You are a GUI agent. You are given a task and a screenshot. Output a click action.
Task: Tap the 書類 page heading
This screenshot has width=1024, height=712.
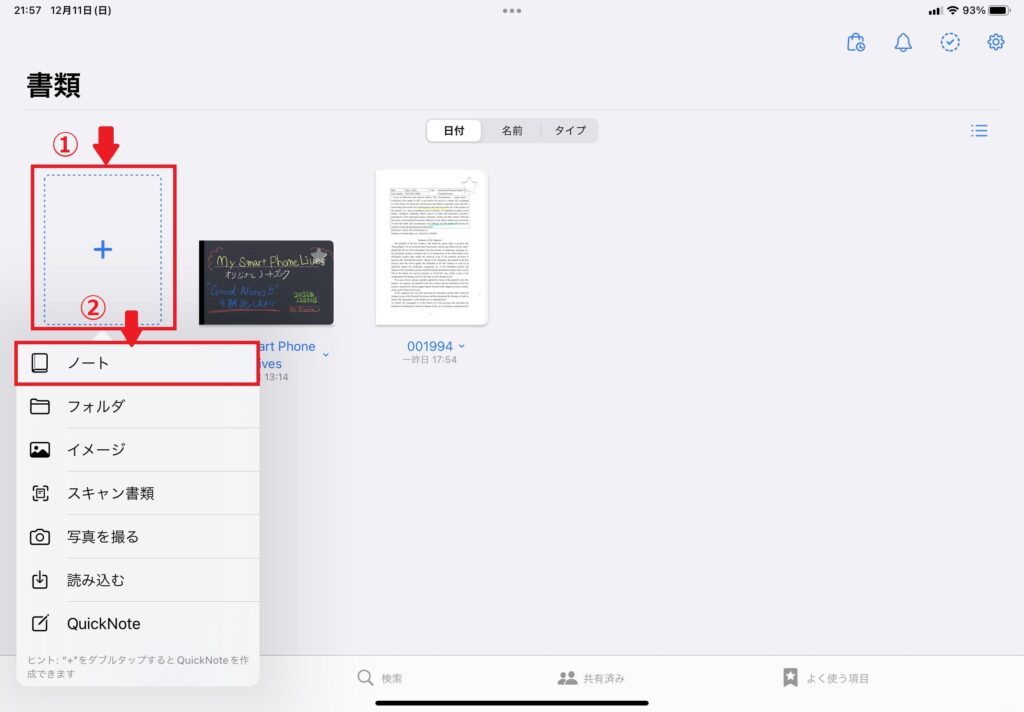[54, 86]
